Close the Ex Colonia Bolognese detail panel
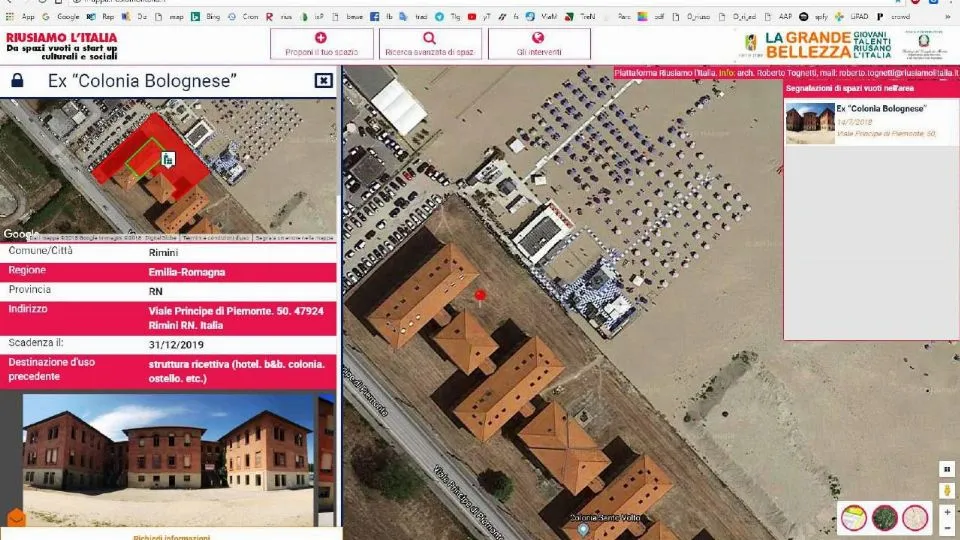The image size is (960, 540). point(323,80)
